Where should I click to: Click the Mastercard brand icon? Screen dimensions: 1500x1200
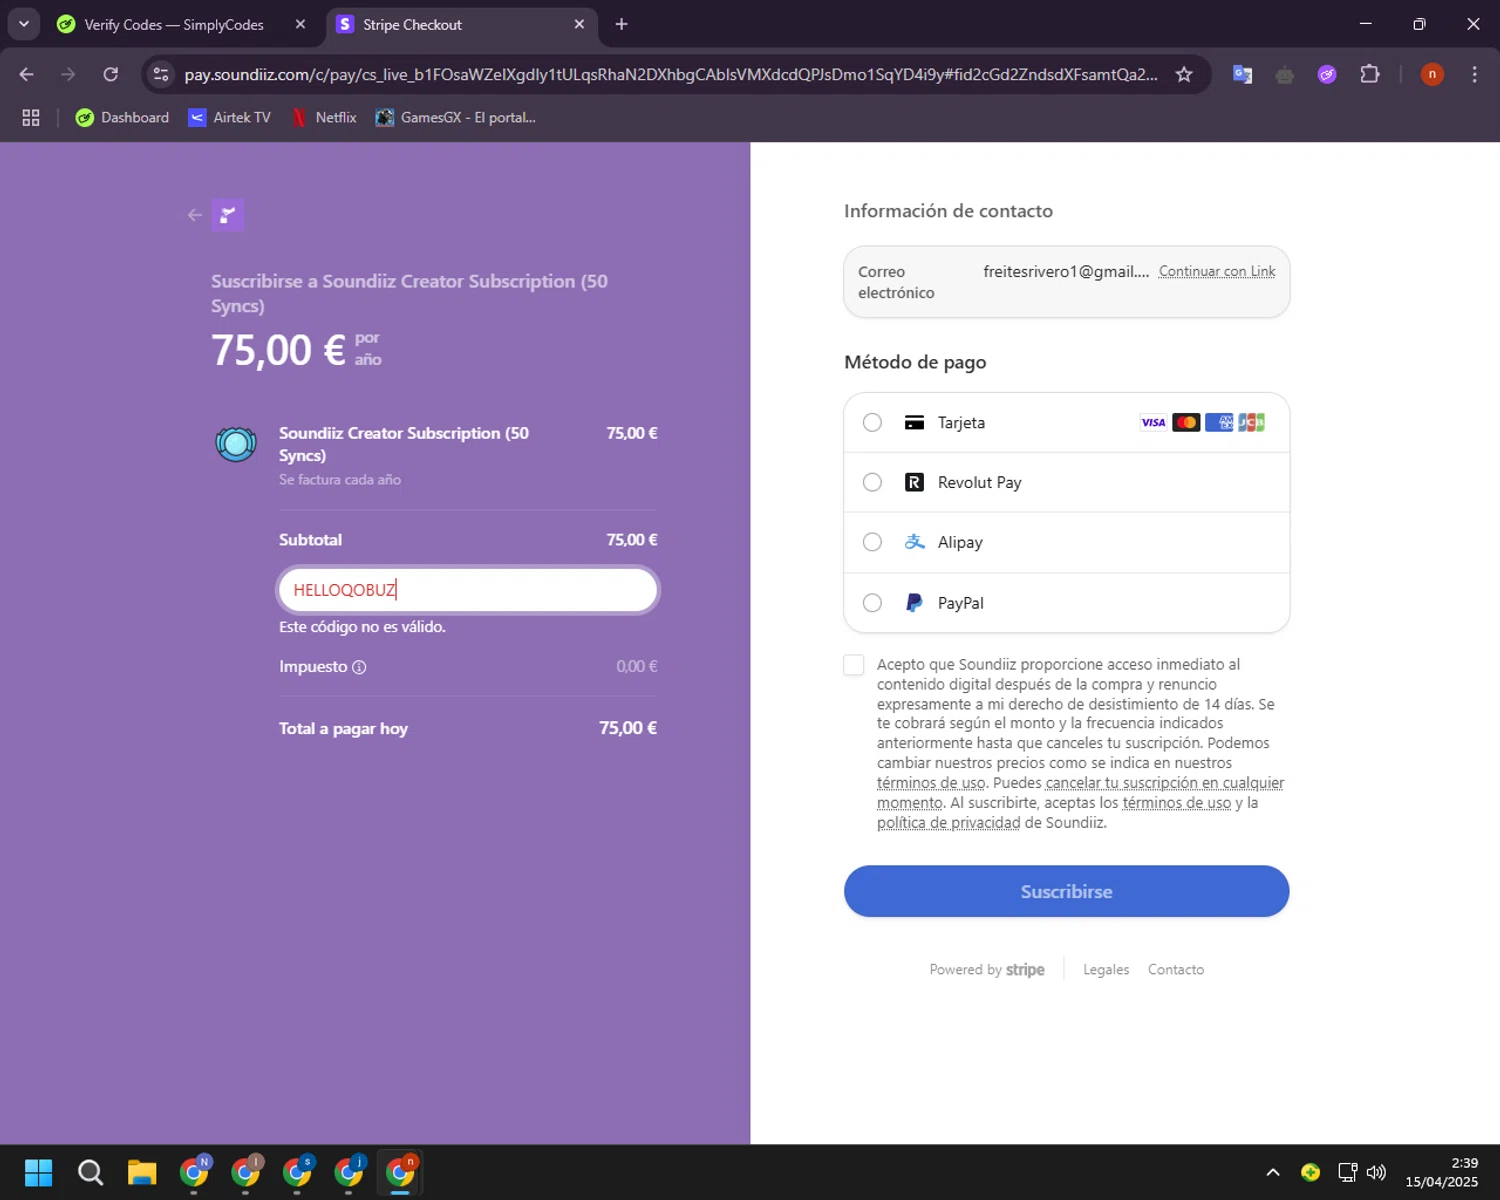1186,422
